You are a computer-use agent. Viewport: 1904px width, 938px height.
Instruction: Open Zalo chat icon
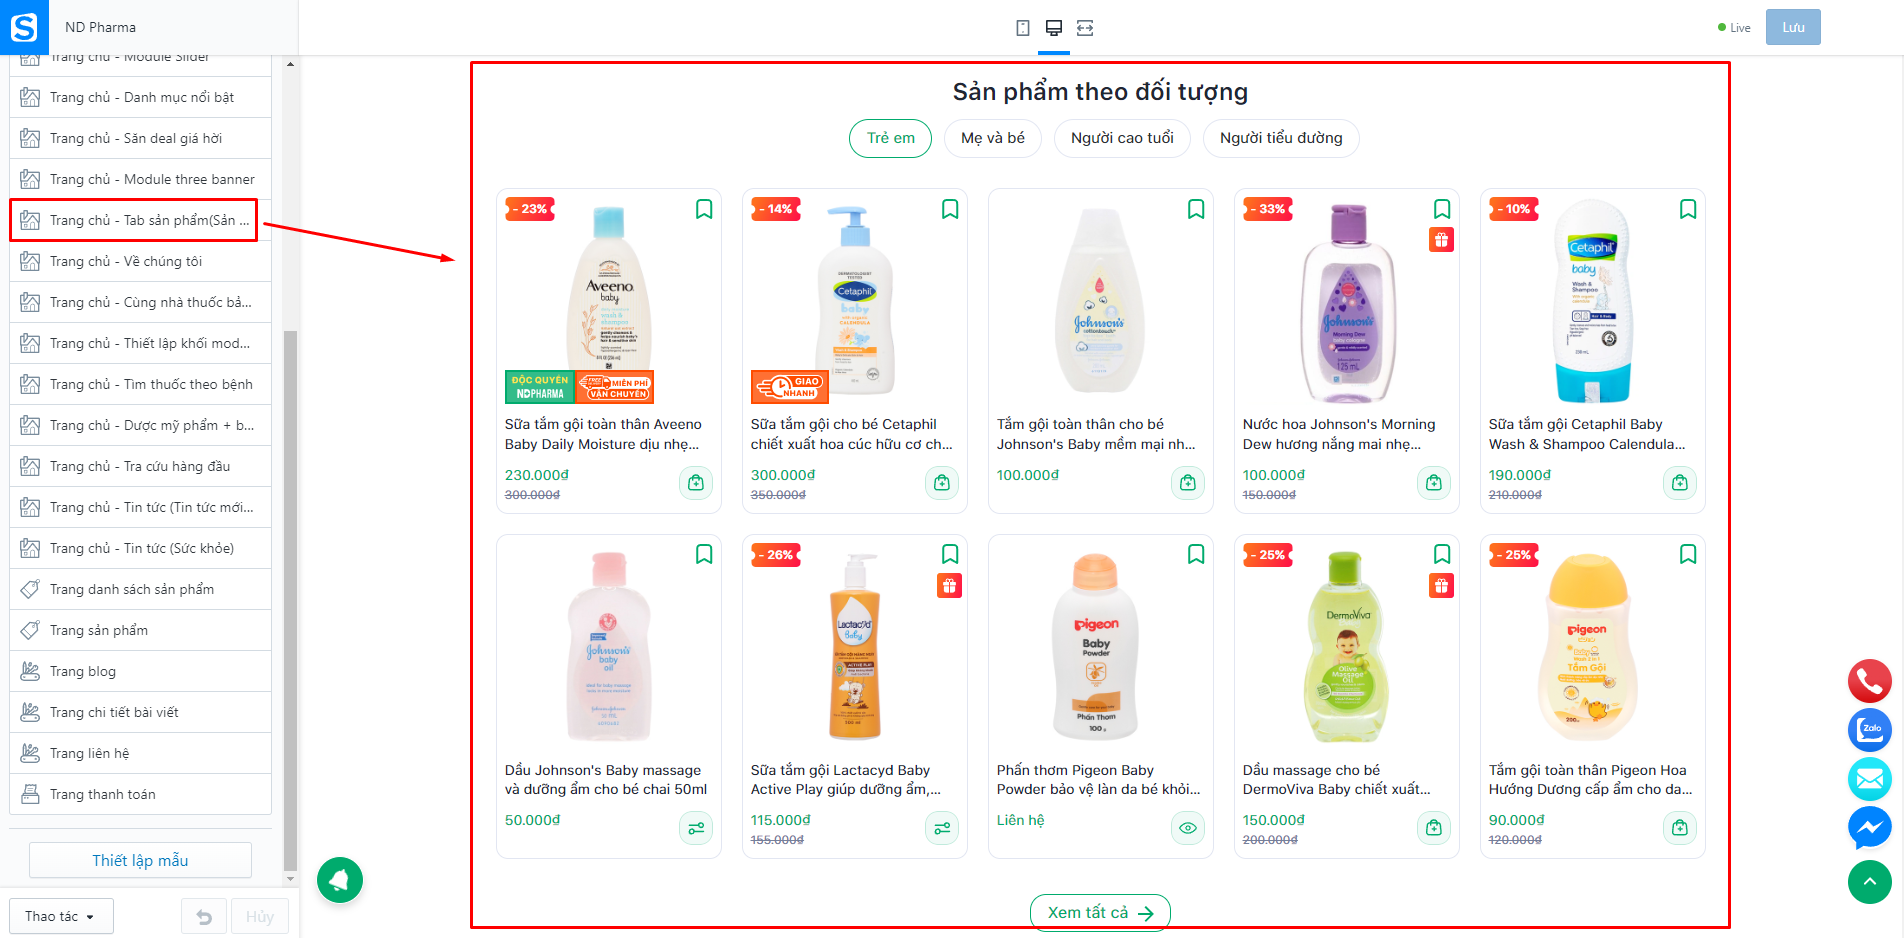click(1869, 730)
